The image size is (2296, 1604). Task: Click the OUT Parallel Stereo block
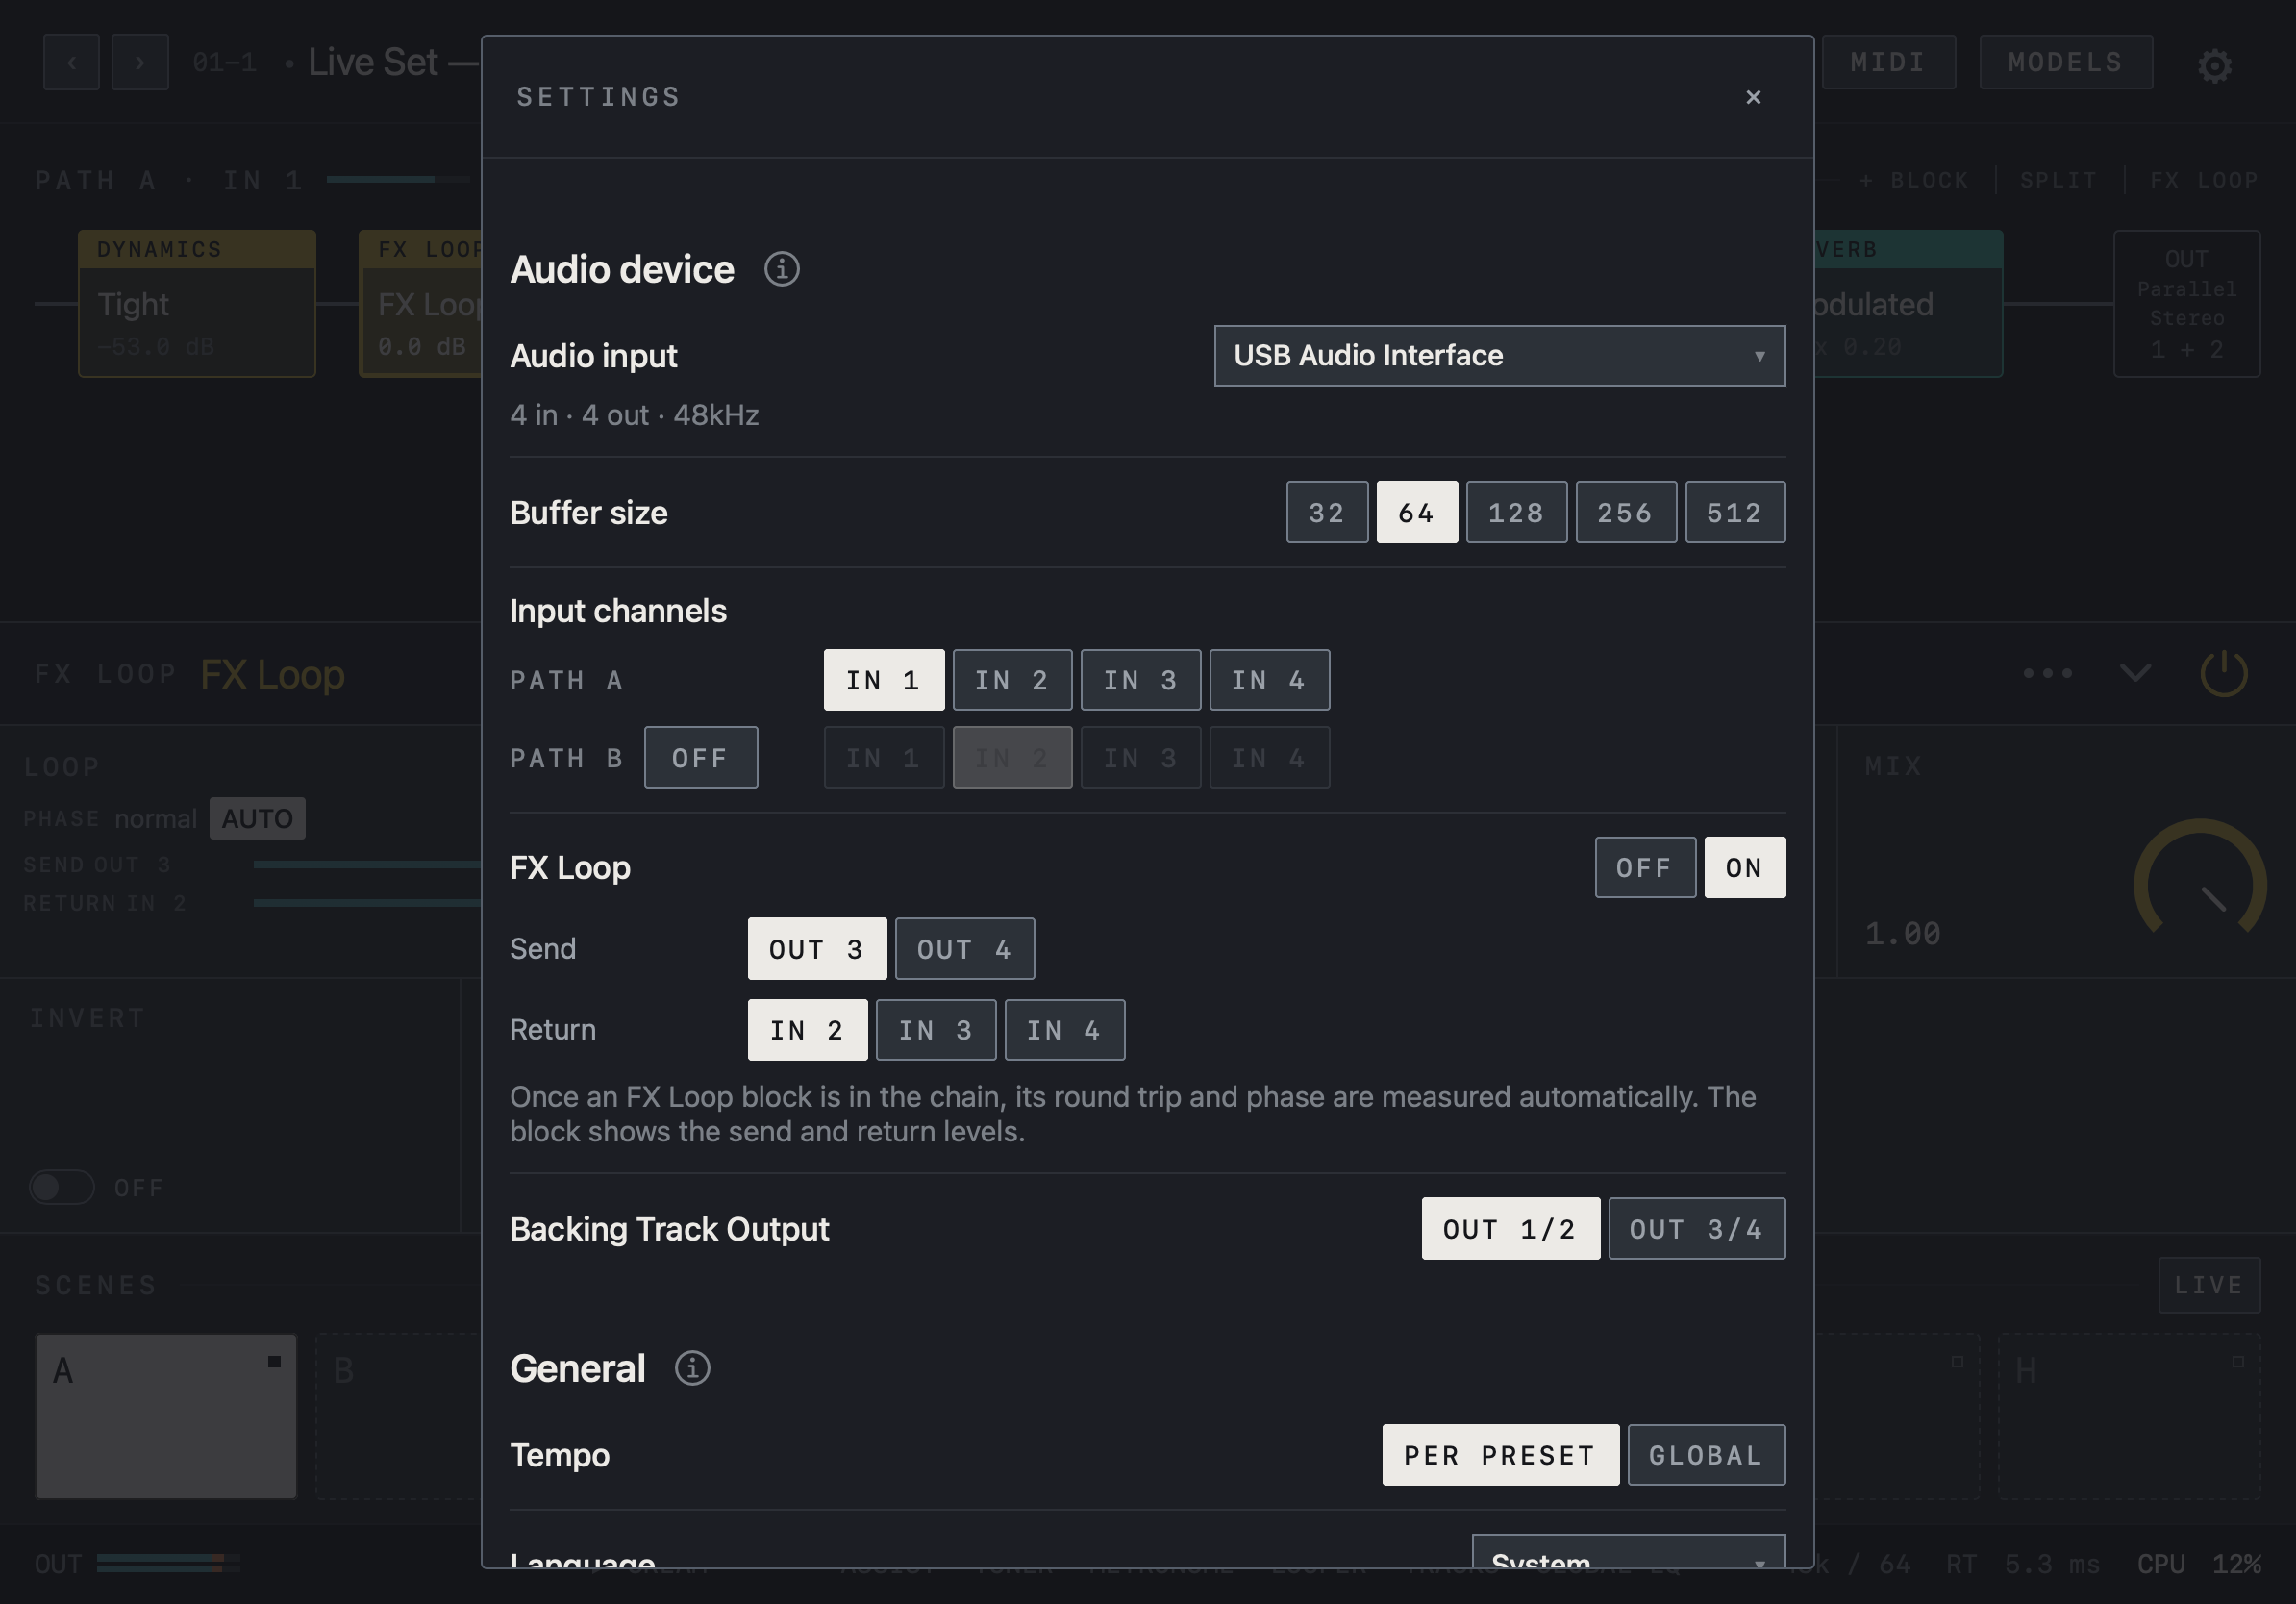[x=2187, y=303]
